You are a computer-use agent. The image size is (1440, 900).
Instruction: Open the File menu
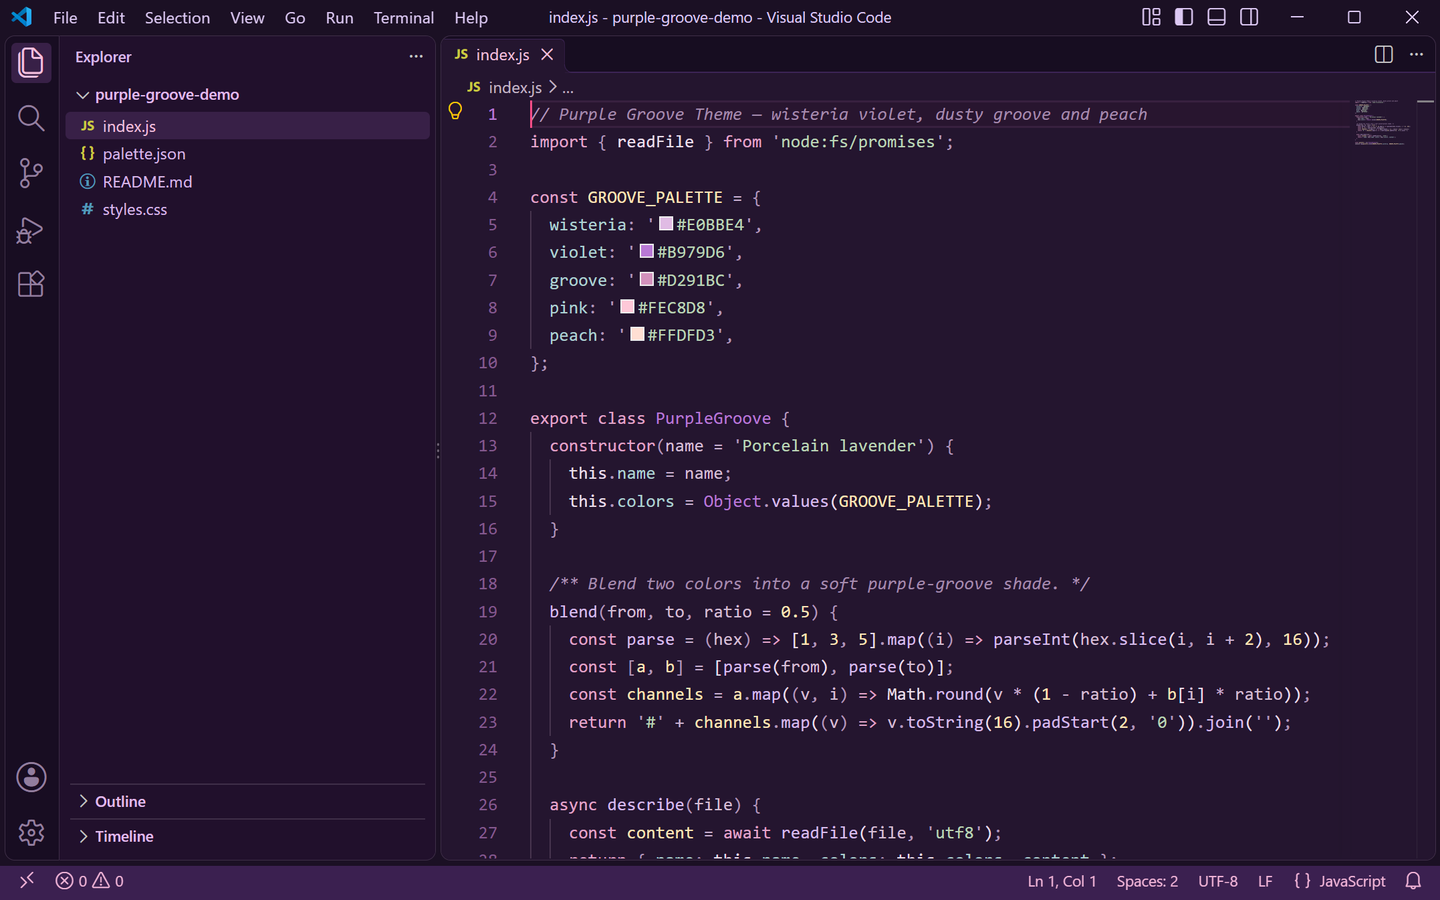(x=65, y=17)
